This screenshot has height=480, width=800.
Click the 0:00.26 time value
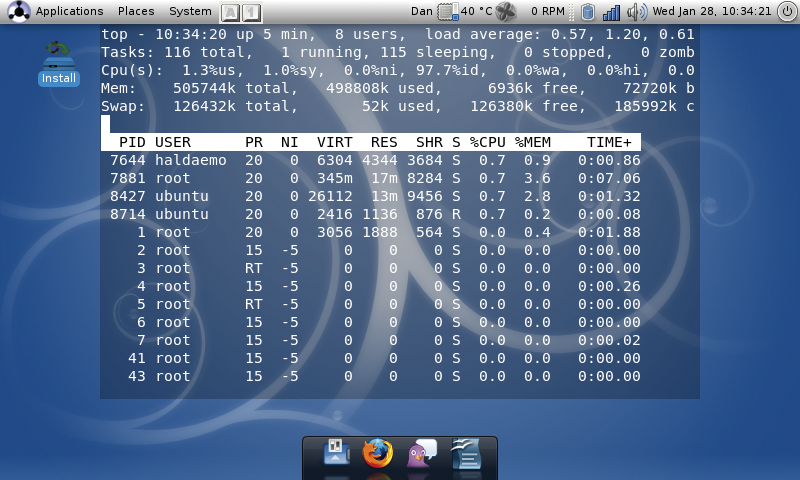[x=609, y=286]
